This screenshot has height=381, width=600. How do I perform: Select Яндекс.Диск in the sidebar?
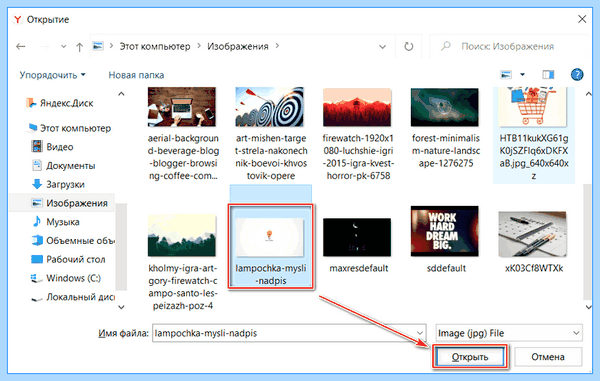(60, 103)
